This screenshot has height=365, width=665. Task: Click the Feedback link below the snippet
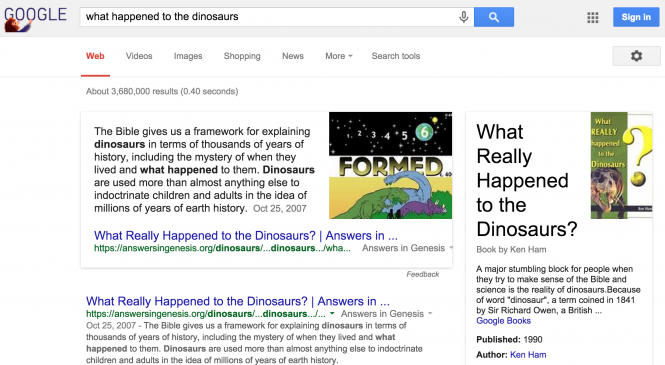pos(422,274)
